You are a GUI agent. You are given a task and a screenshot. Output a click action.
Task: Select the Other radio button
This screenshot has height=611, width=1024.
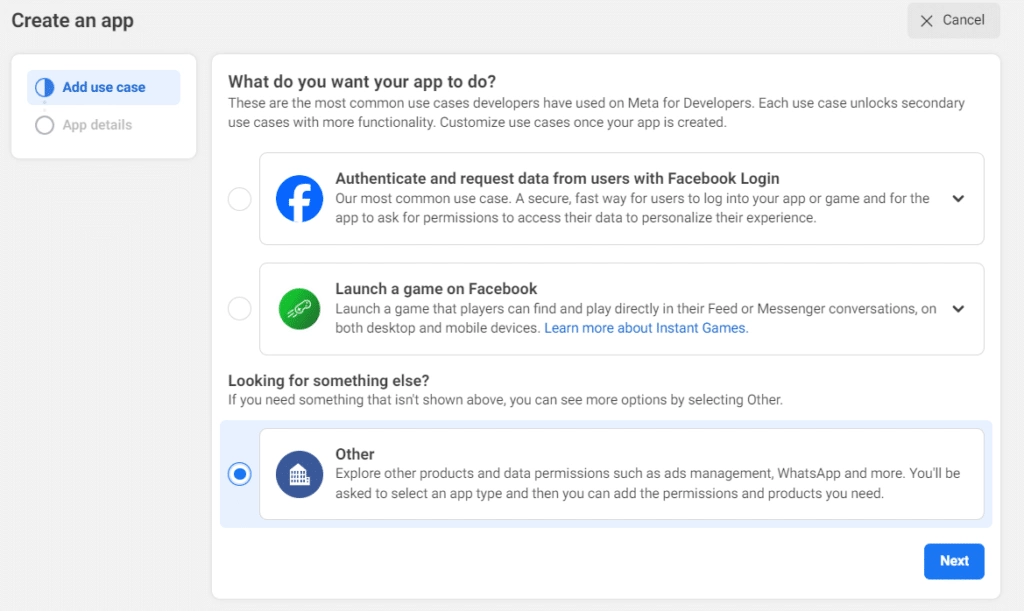pyautogui.click(x=240, y=474)
